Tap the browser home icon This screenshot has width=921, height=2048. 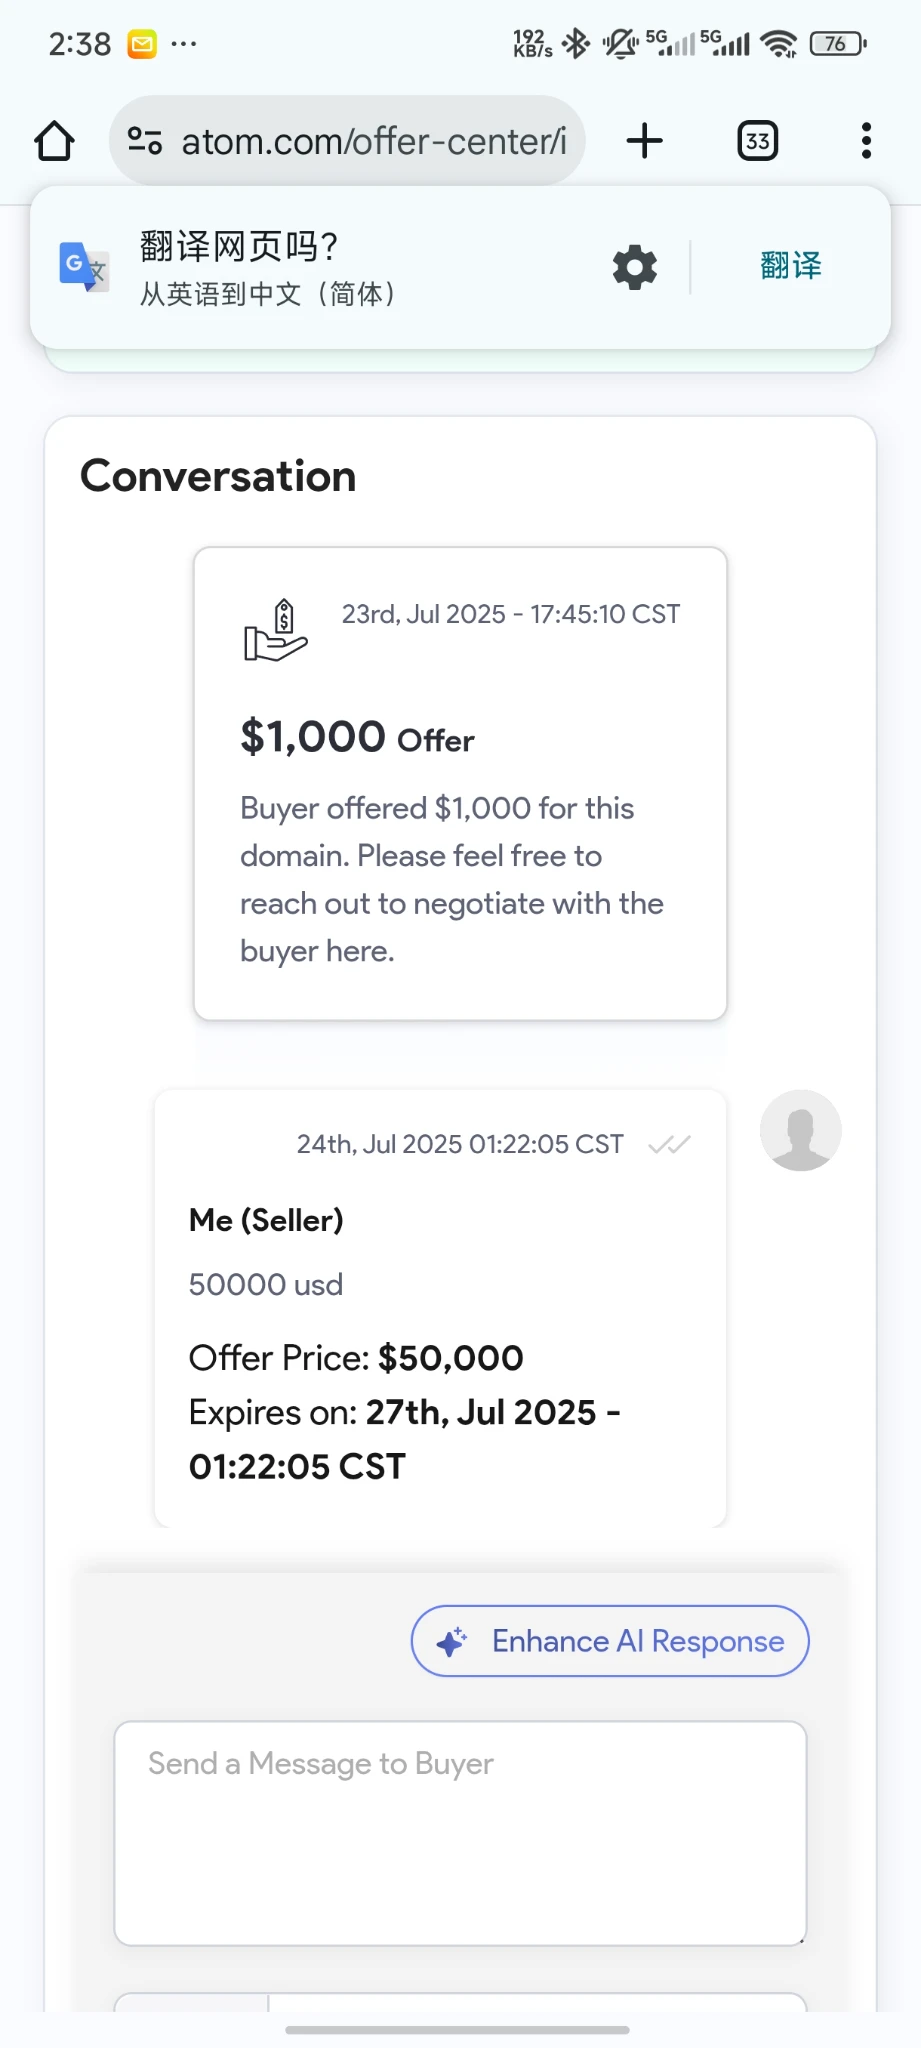54,141
